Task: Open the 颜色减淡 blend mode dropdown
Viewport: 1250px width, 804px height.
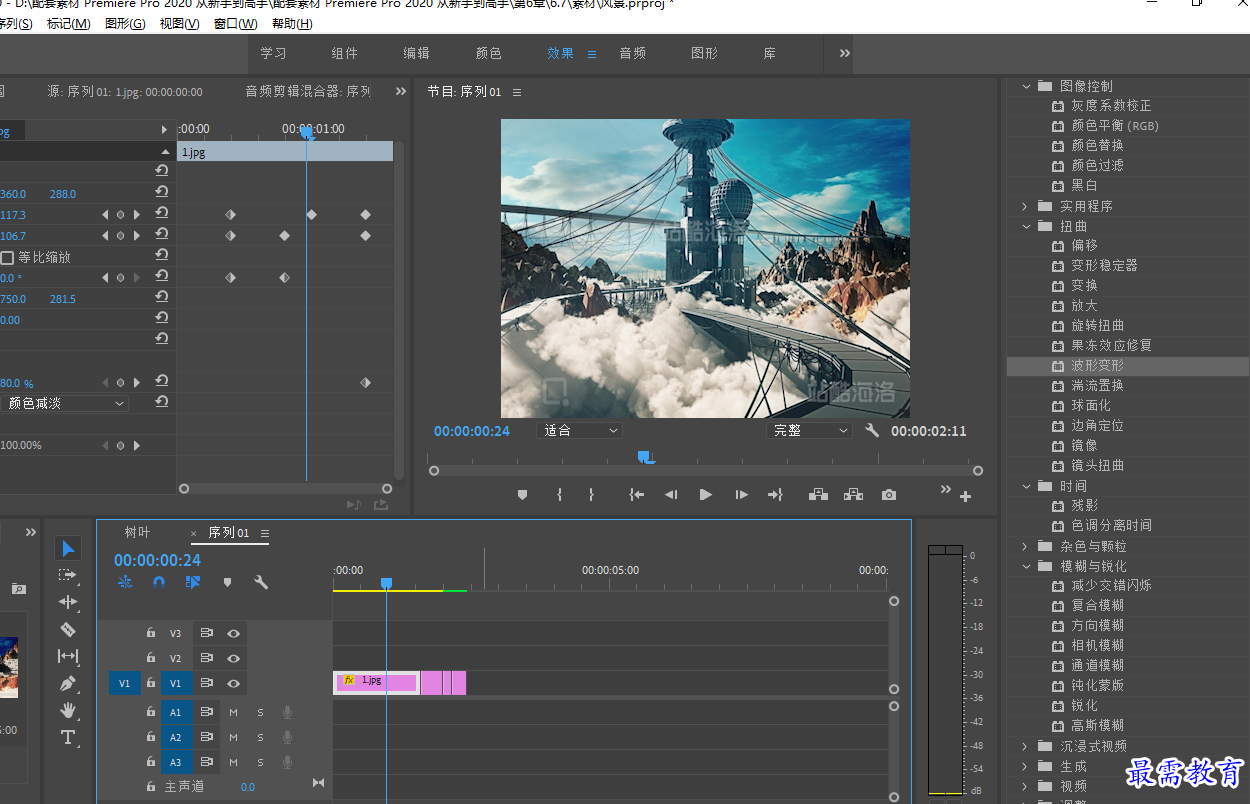Action: pos(64,403)
